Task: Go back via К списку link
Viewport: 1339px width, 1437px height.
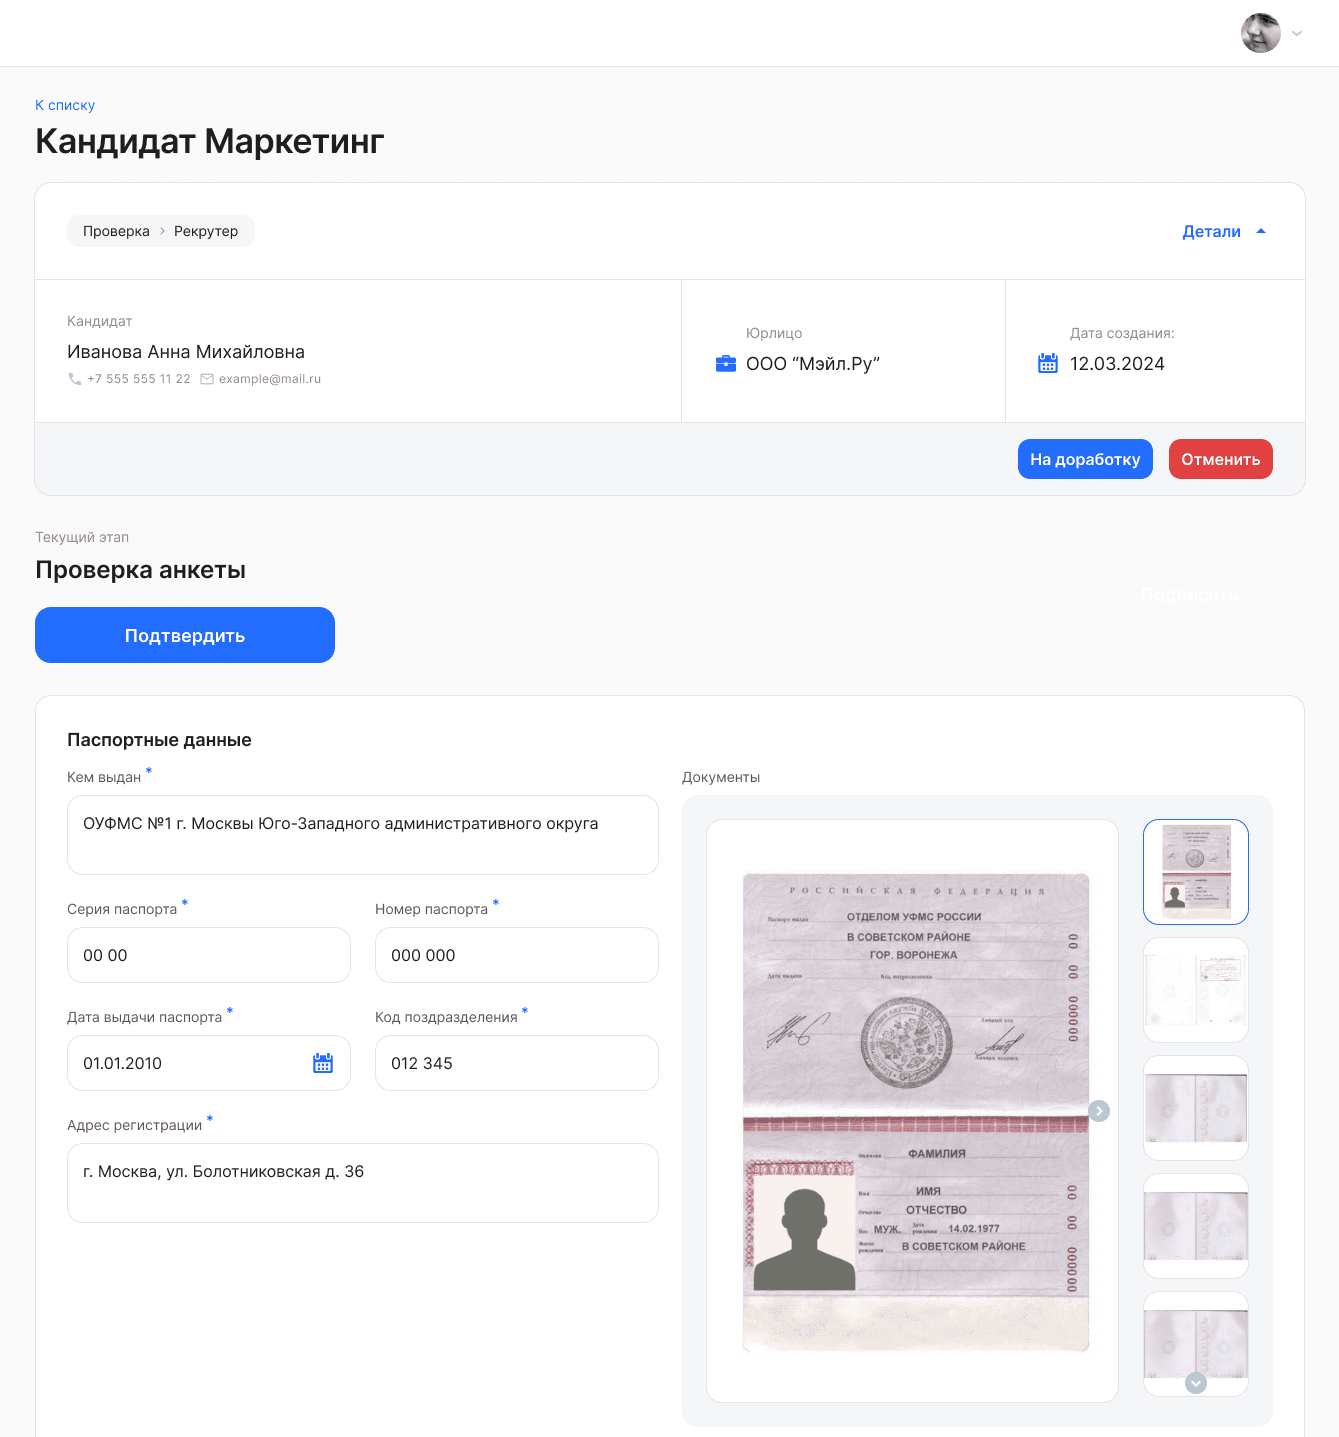Action: pyautogui.click(x=65, y=105)
